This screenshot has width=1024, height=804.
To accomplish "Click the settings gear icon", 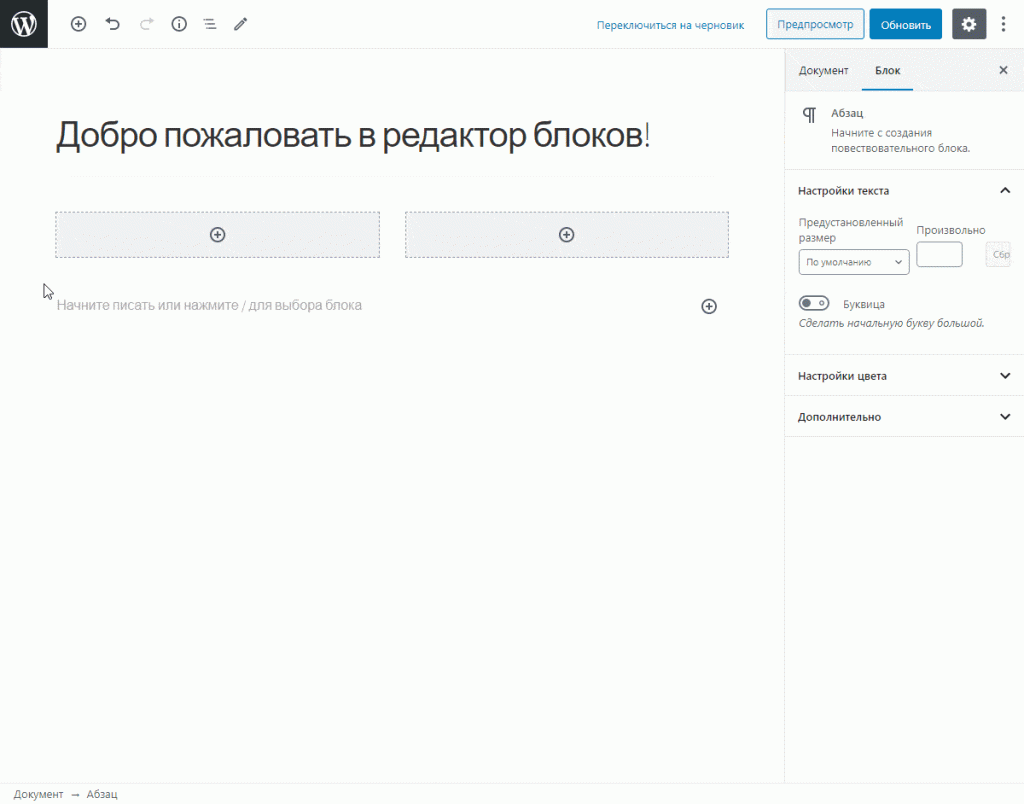I will tap(968, 24).
